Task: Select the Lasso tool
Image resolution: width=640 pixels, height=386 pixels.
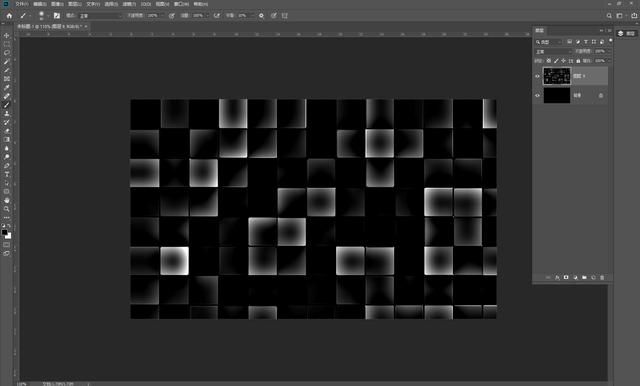Action: coord(7,53)
